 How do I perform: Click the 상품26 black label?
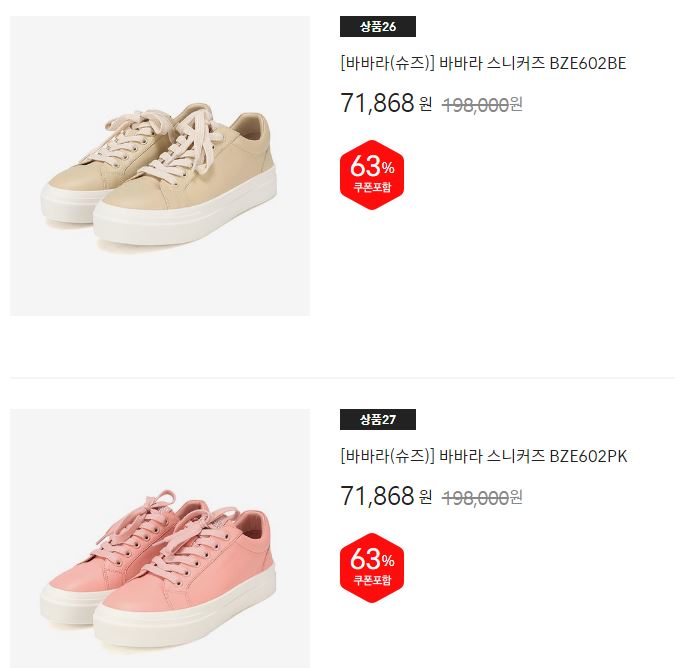click(x=378, y=27)
